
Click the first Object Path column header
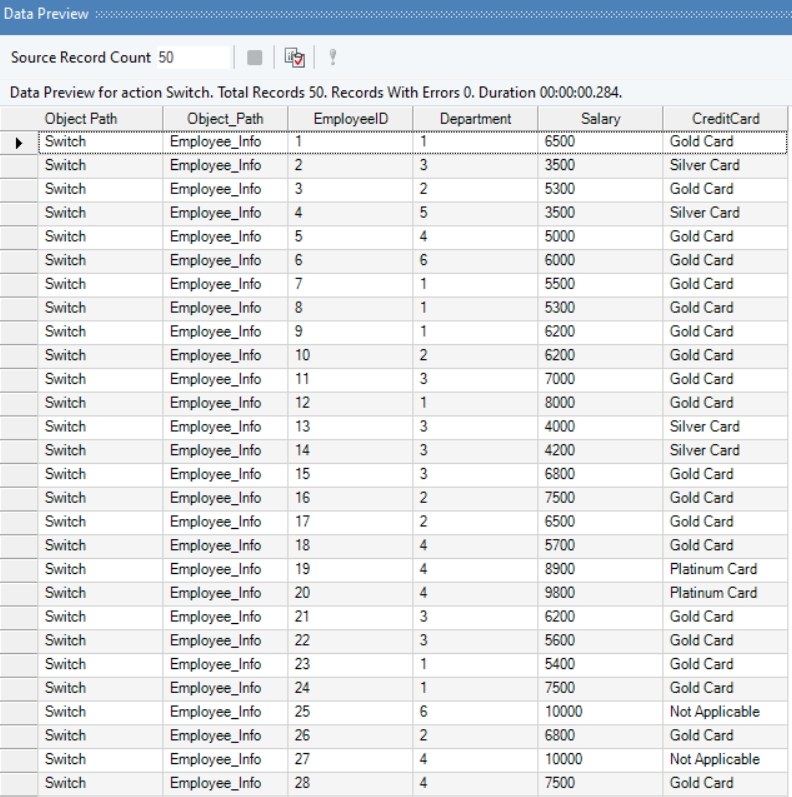(100, 119)
